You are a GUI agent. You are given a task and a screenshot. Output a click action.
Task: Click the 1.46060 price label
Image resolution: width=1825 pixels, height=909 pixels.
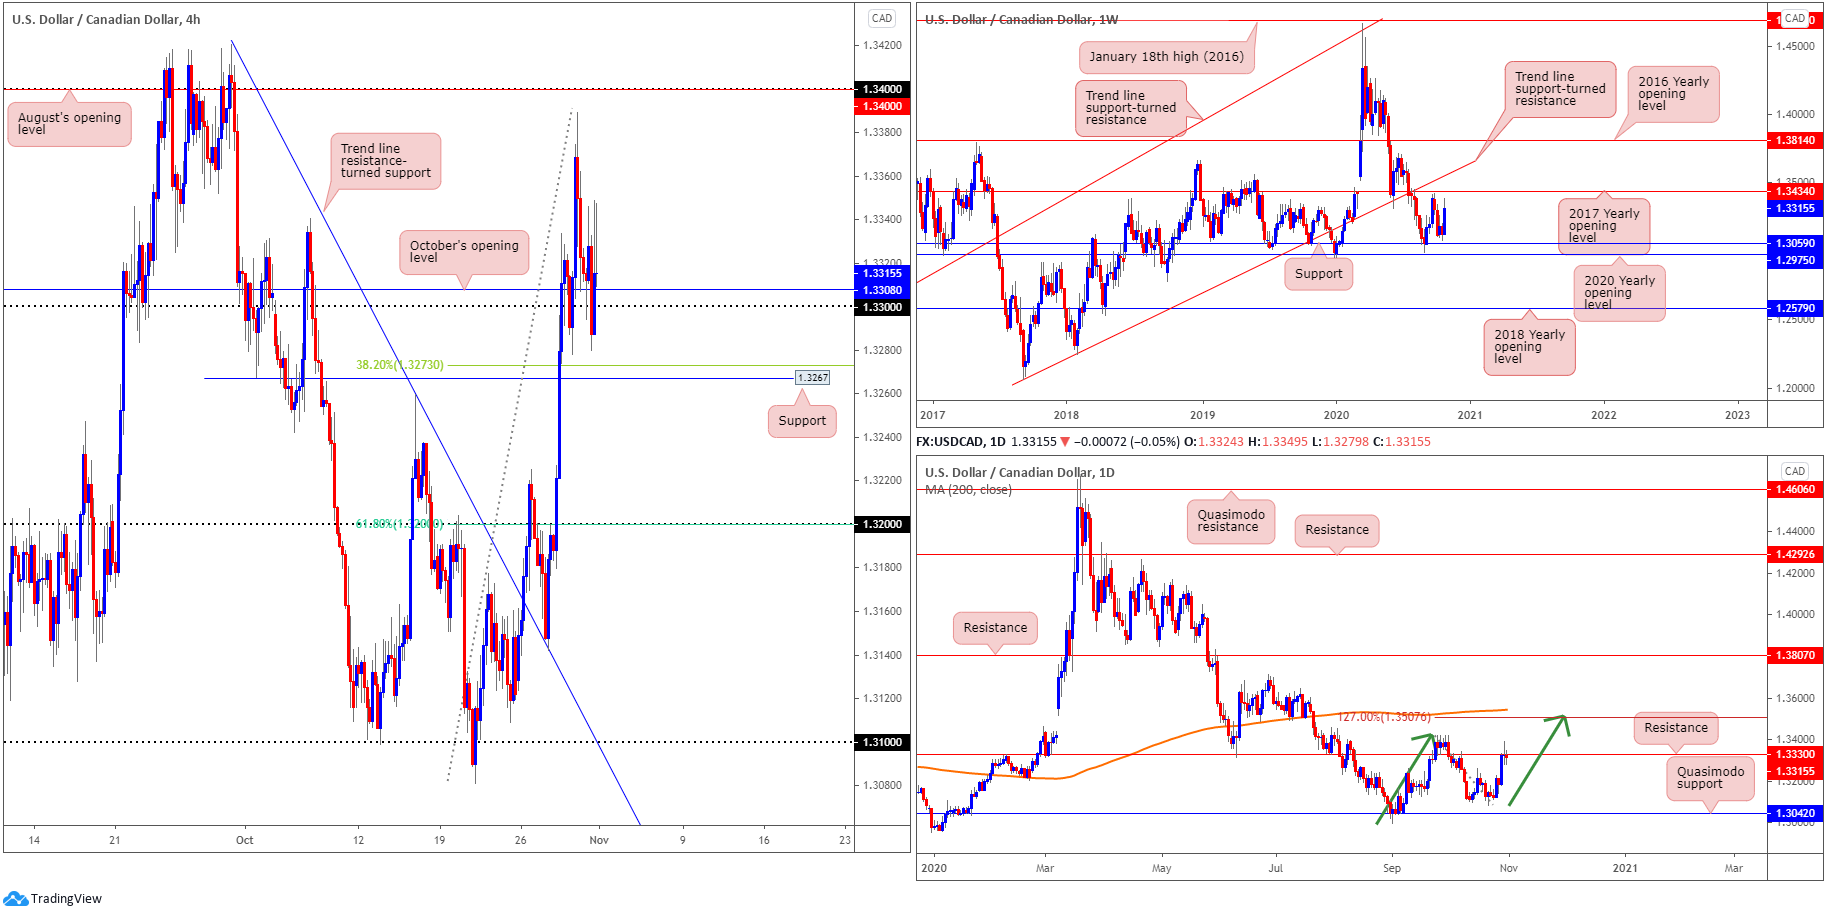click(x=1794, y=490)
